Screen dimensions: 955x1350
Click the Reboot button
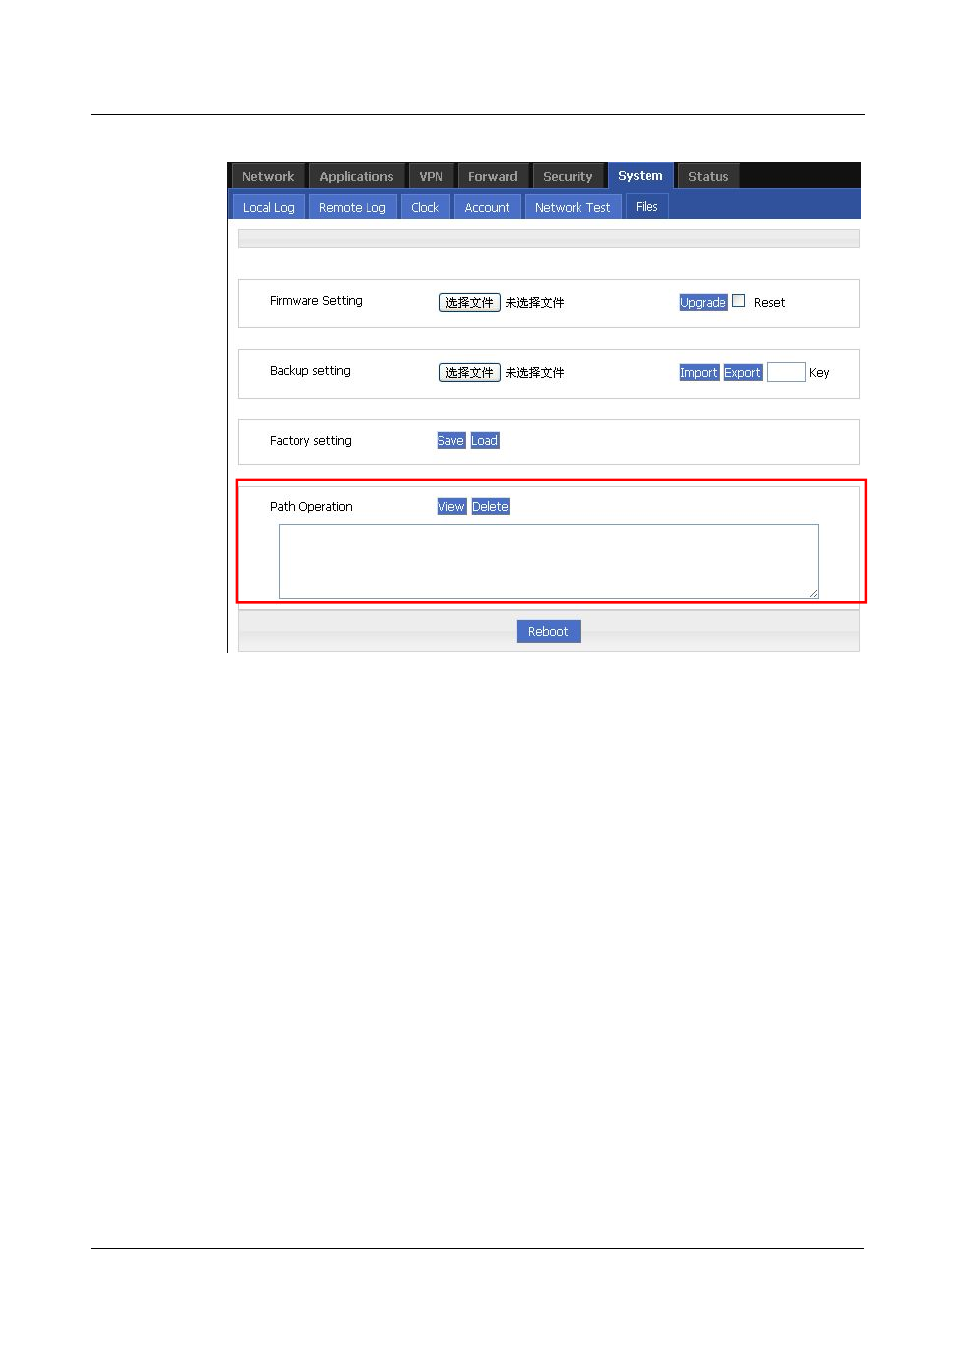pyautogui.click(x=548, y=631)
